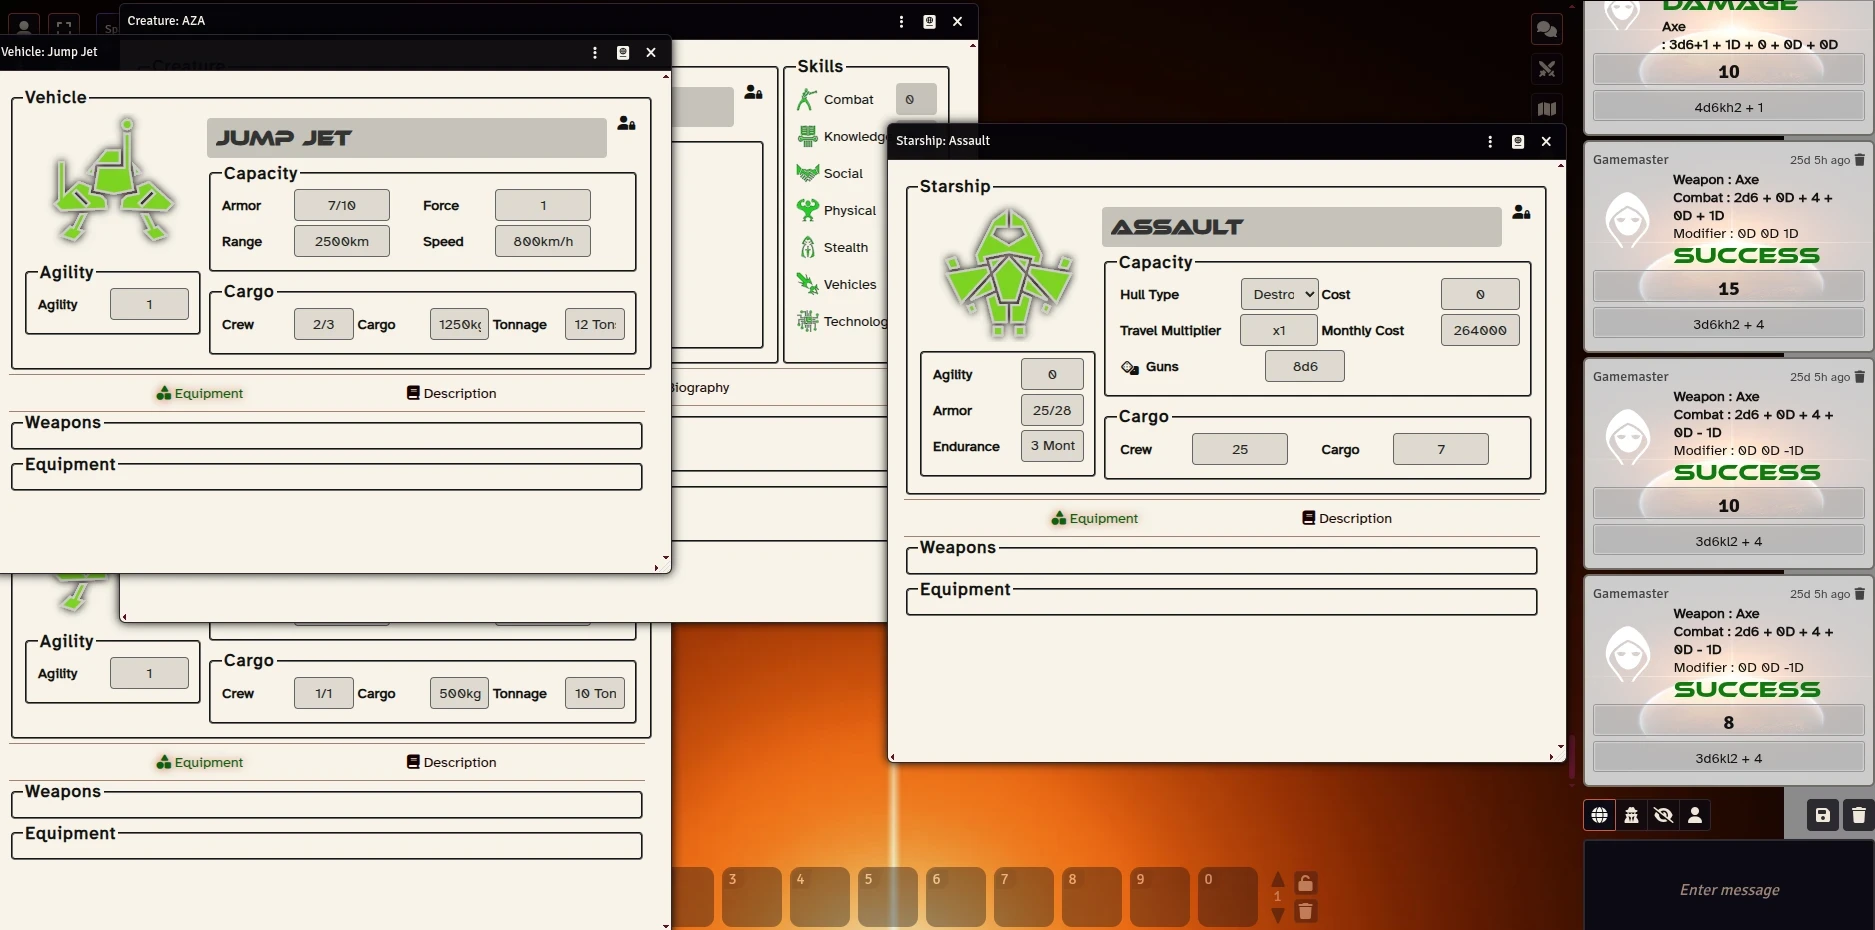
Task: Select the public roll globe mode
Action: coord(1599,815)
